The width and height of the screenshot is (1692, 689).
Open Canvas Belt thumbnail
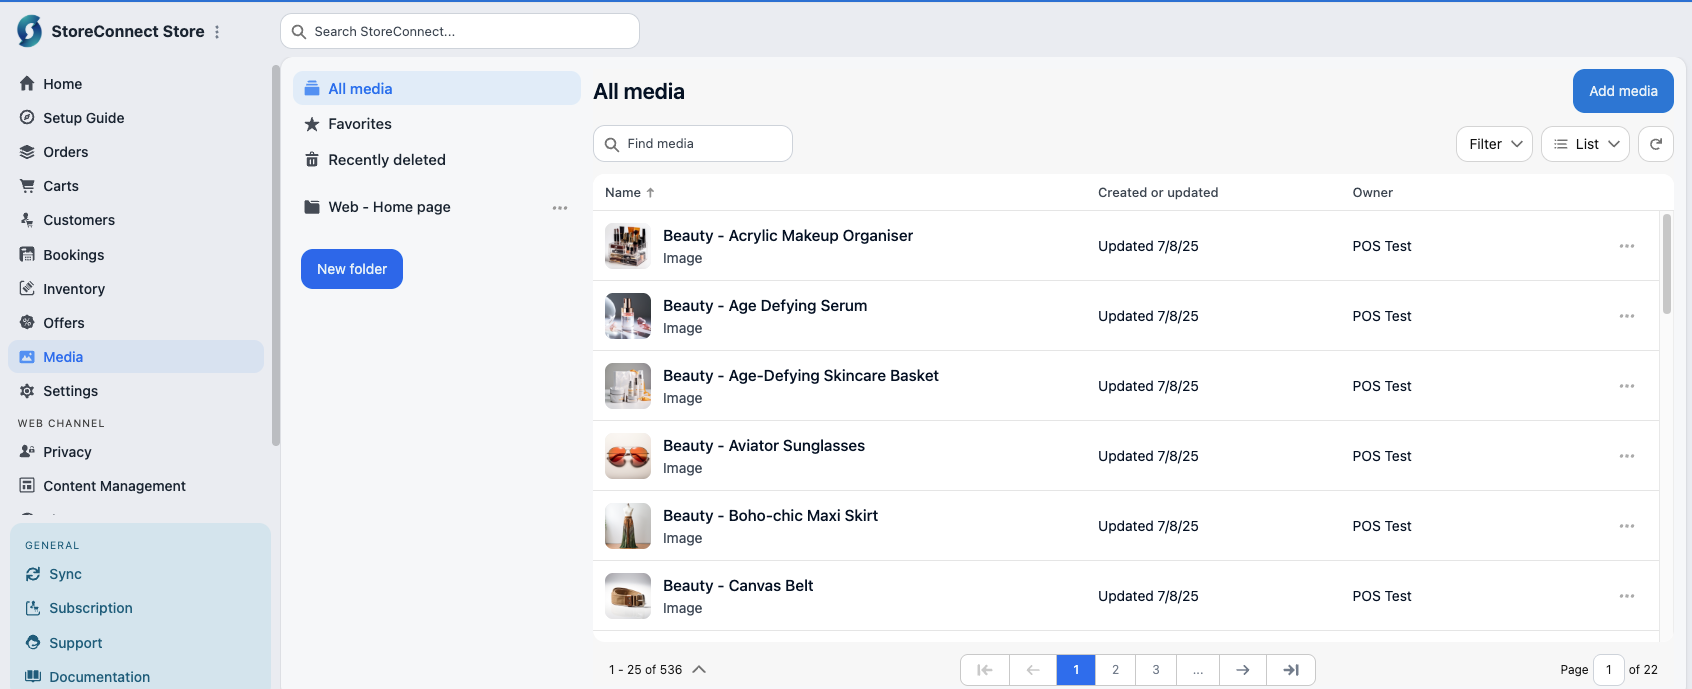click(628, 596)
